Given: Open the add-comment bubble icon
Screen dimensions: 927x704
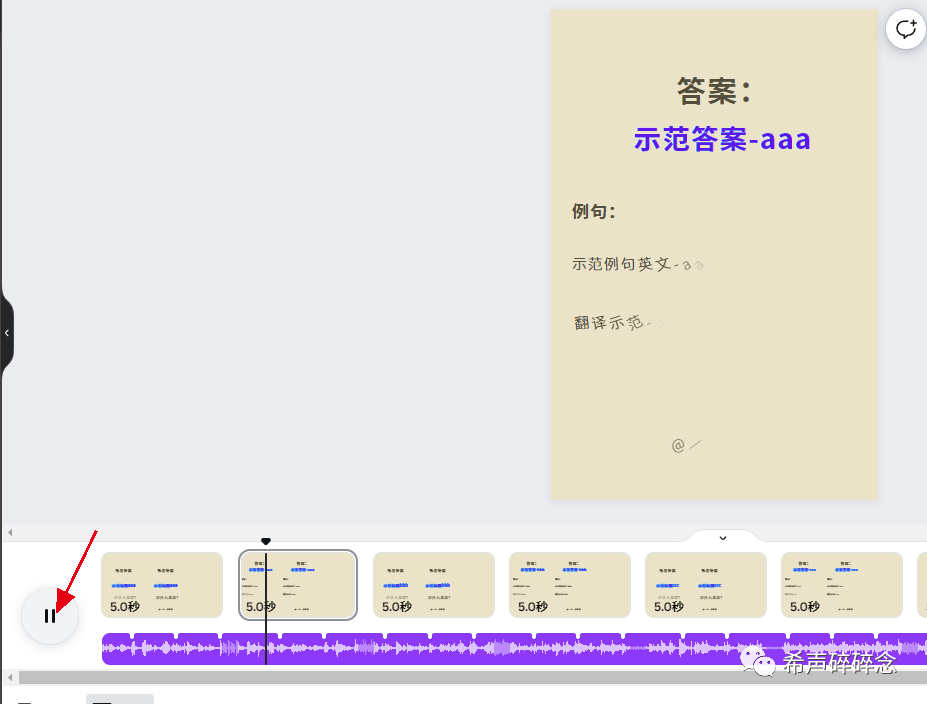Looking at the screenshot, I should pyautogui.click(x=905, y=29).
